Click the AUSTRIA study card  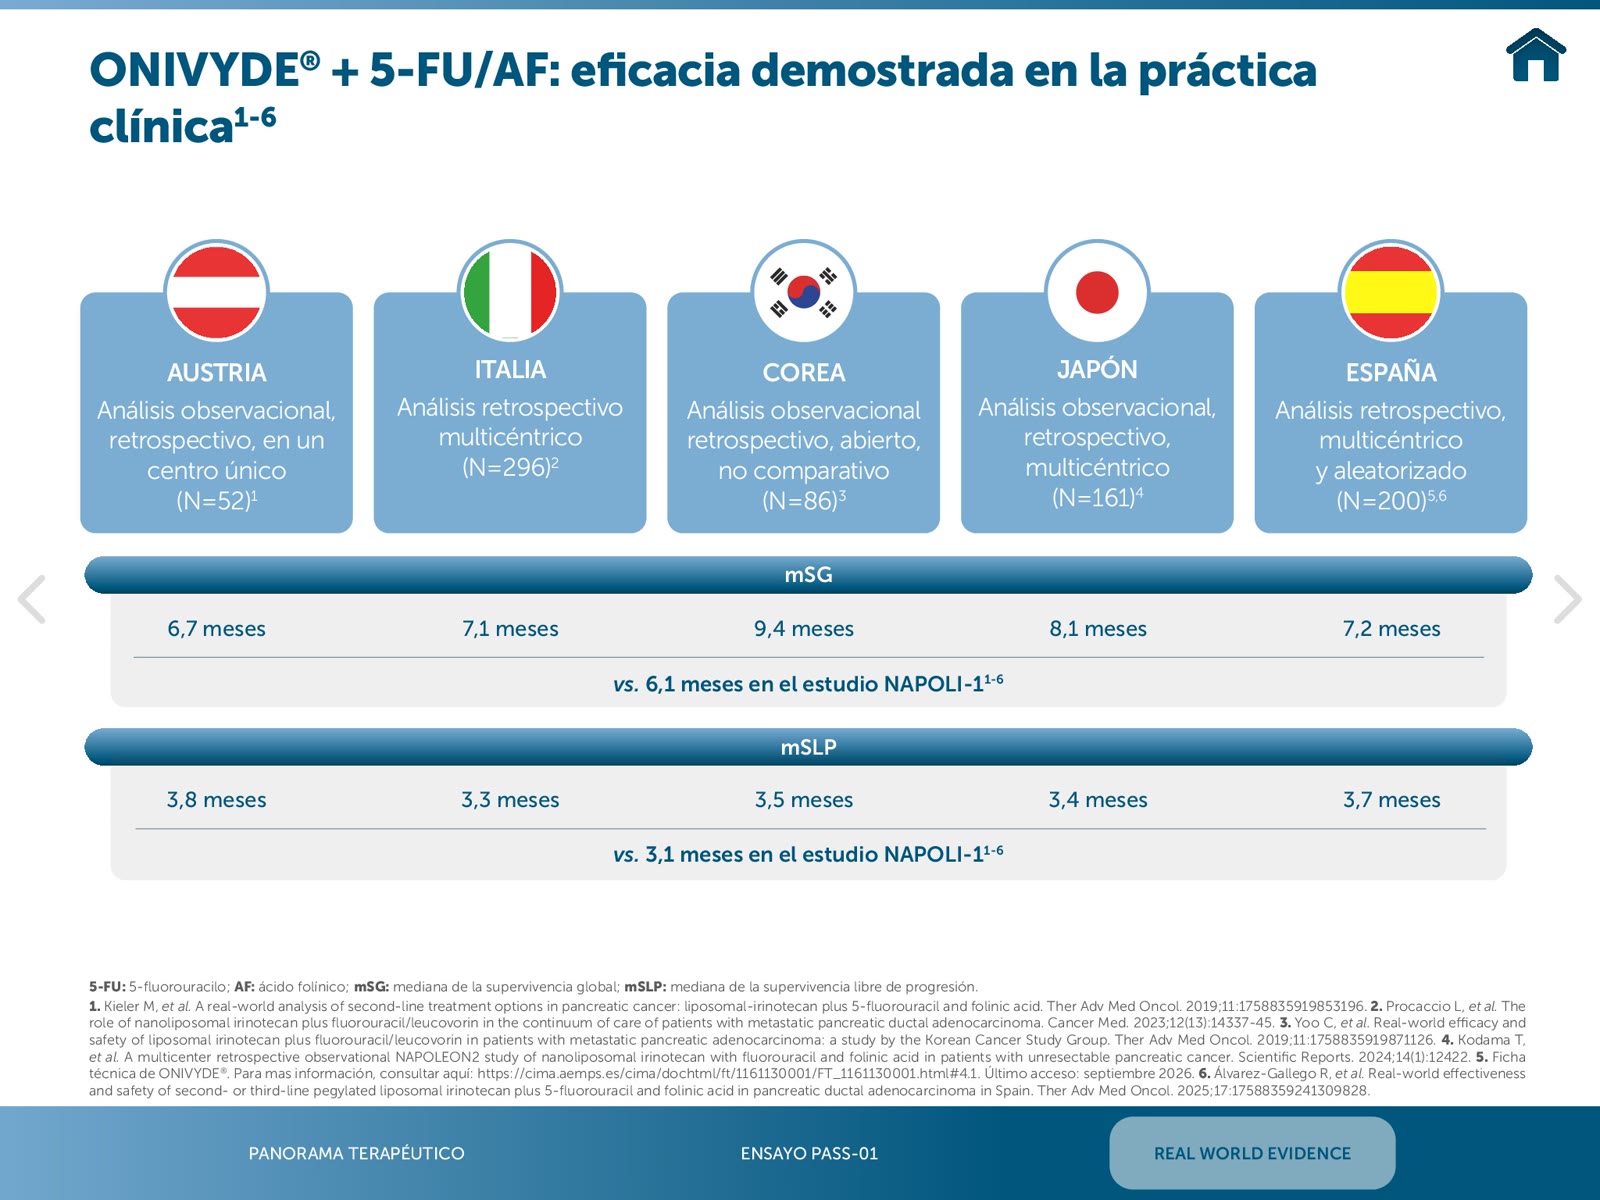pyautogui.click(x=216, y=412)
